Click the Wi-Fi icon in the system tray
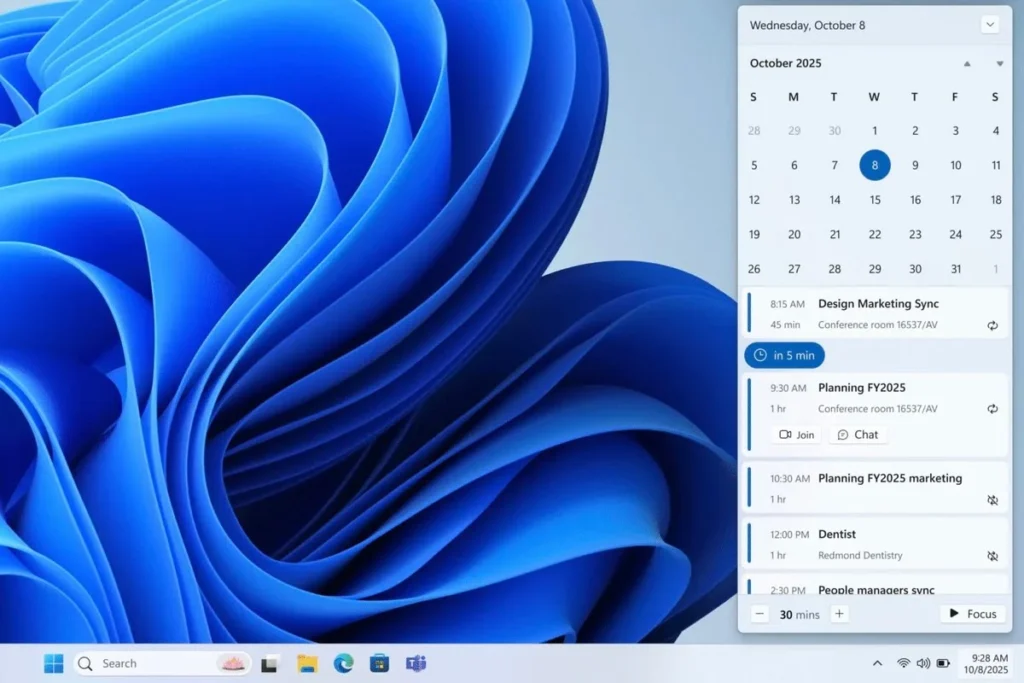 902,662
